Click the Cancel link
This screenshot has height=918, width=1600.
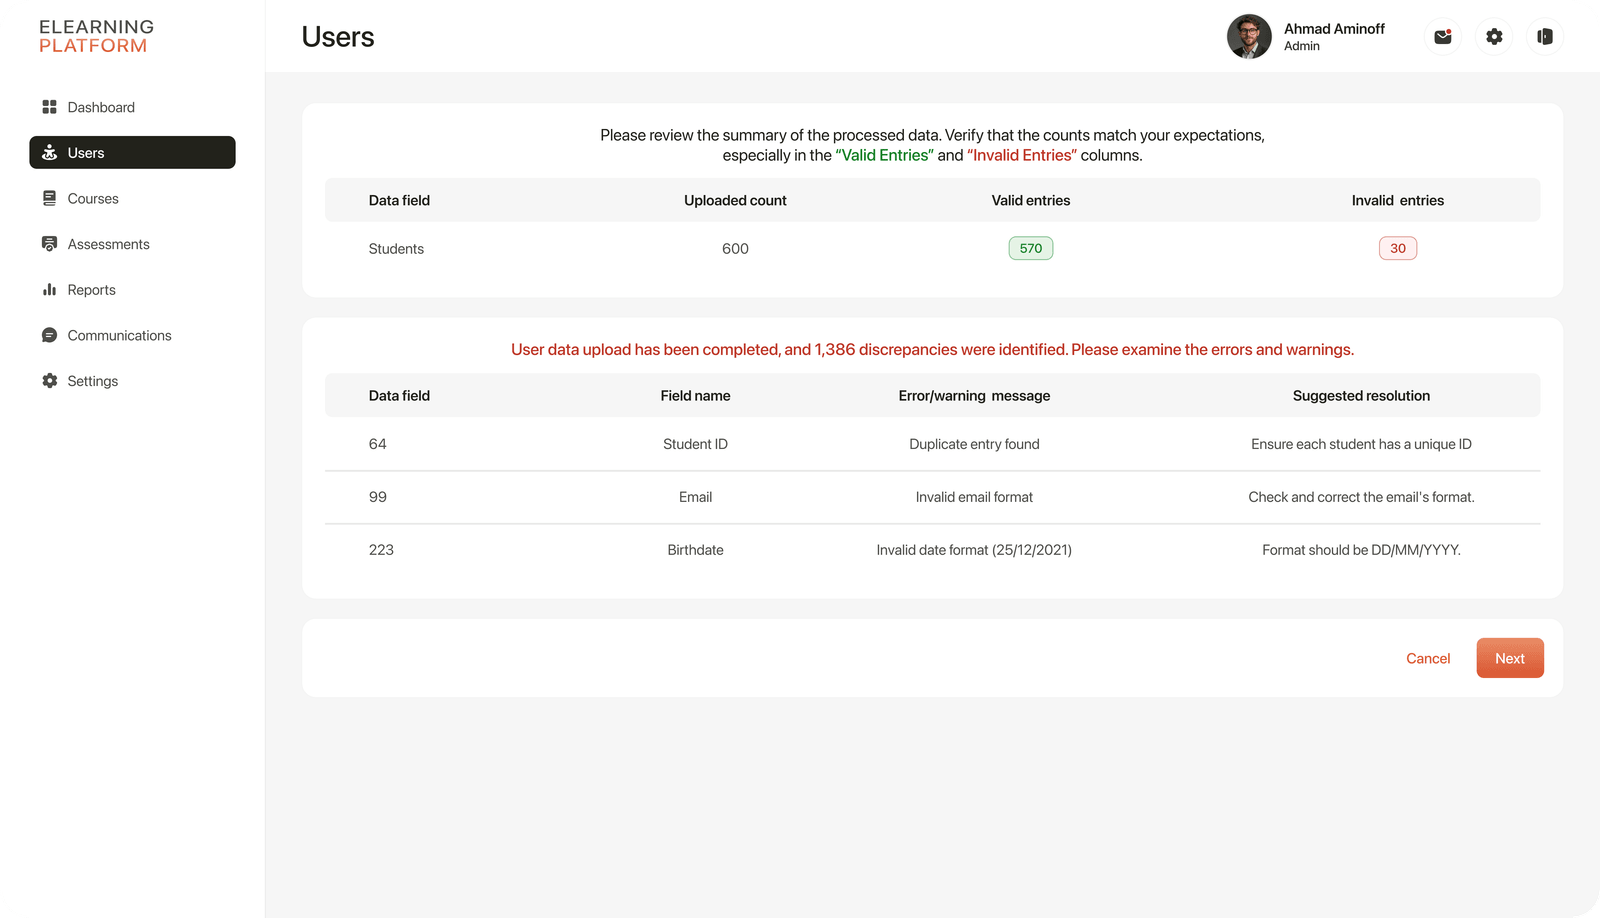pyautogui.click(x=1427, y=658)
